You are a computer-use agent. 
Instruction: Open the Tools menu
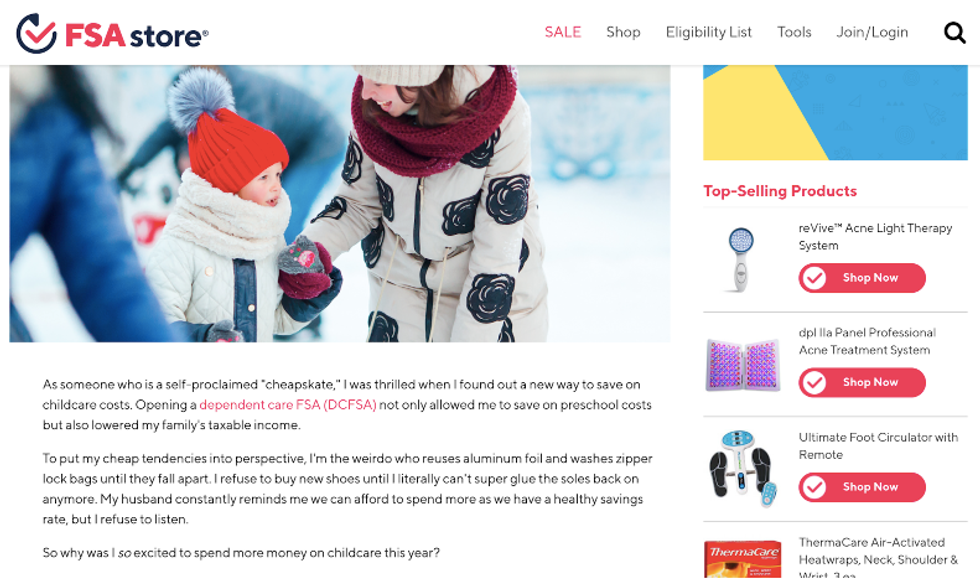coord(794,32)
